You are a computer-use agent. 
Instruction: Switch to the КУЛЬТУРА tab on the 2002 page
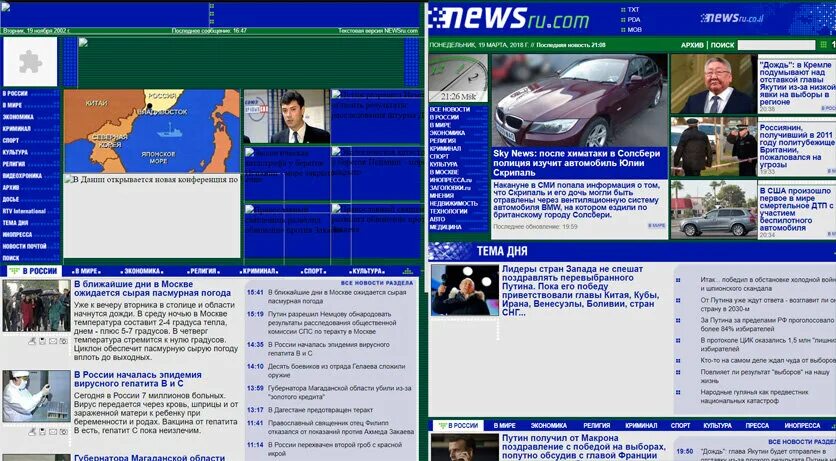(368, 271)
